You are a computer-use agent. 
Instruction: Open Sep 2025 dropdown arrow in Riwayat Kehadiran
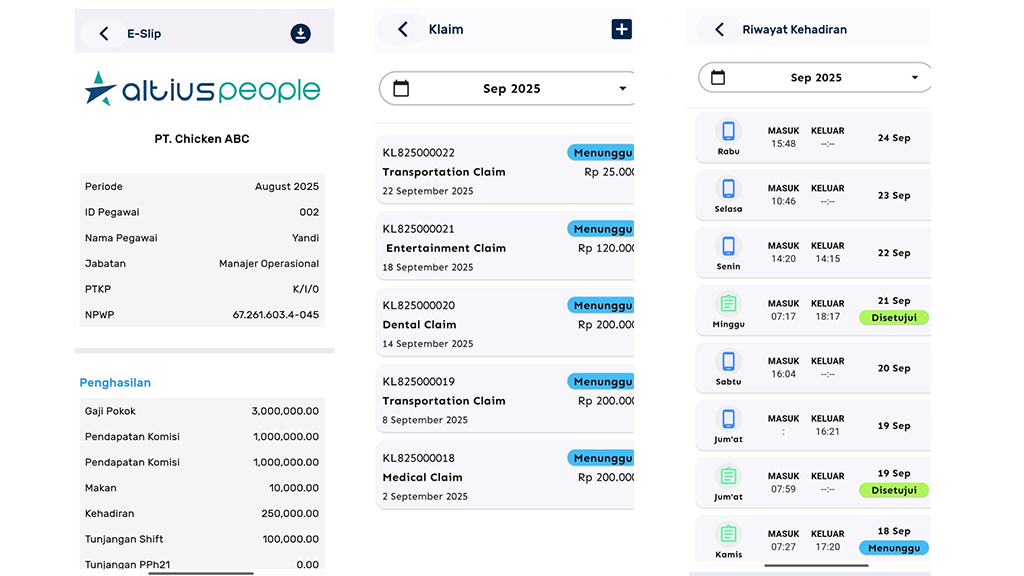pos(914,78)
